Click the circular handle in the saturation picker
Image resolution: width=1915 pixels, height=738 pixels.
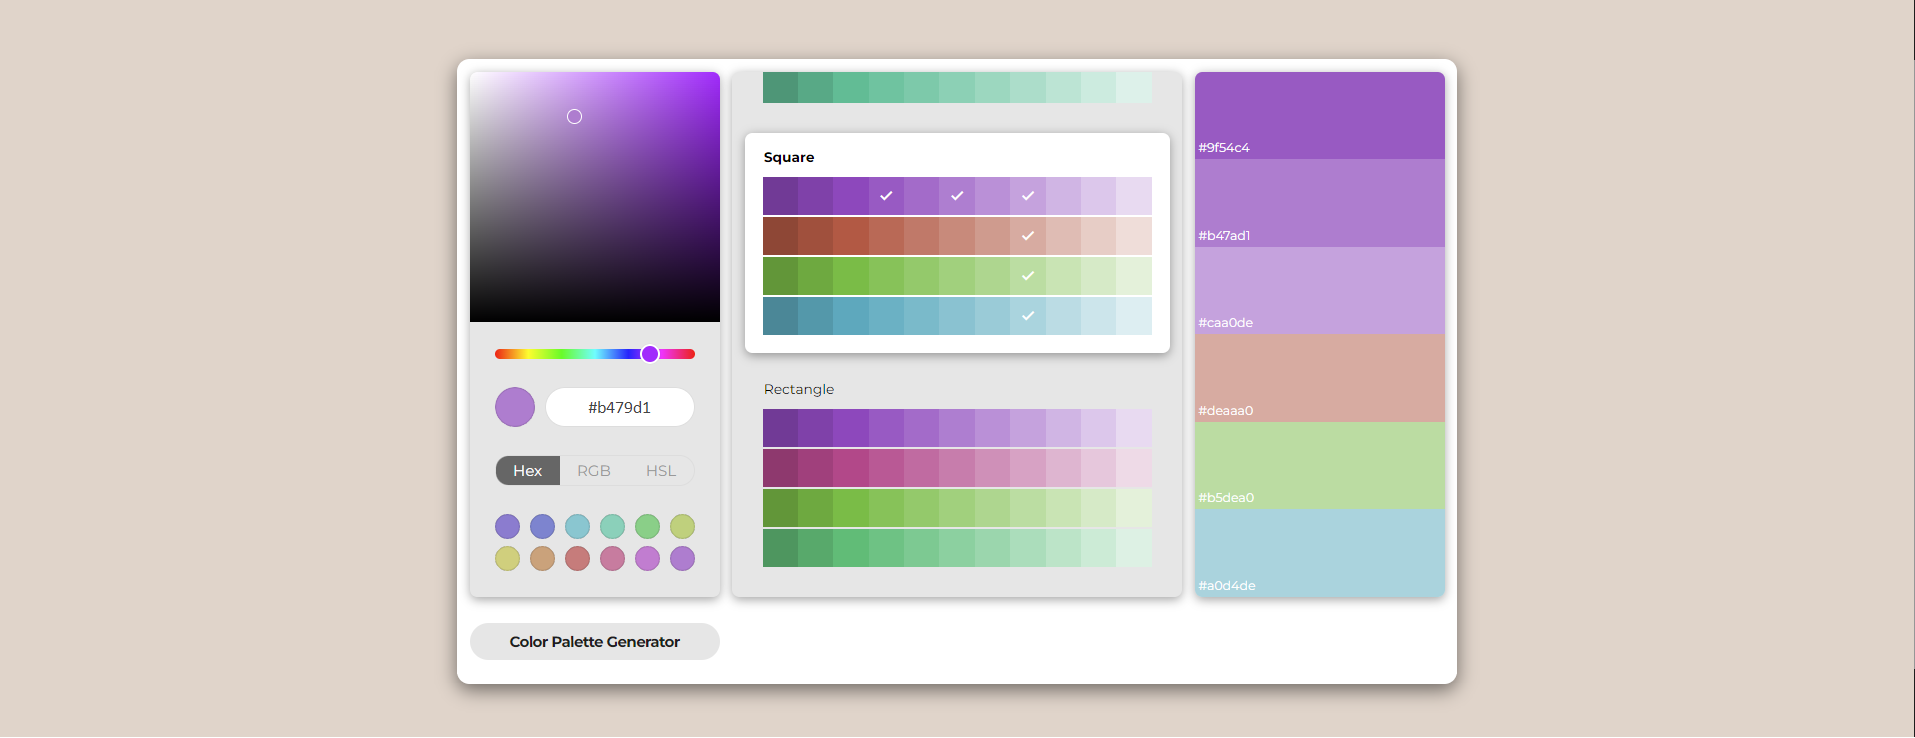[x=574, y=117]
